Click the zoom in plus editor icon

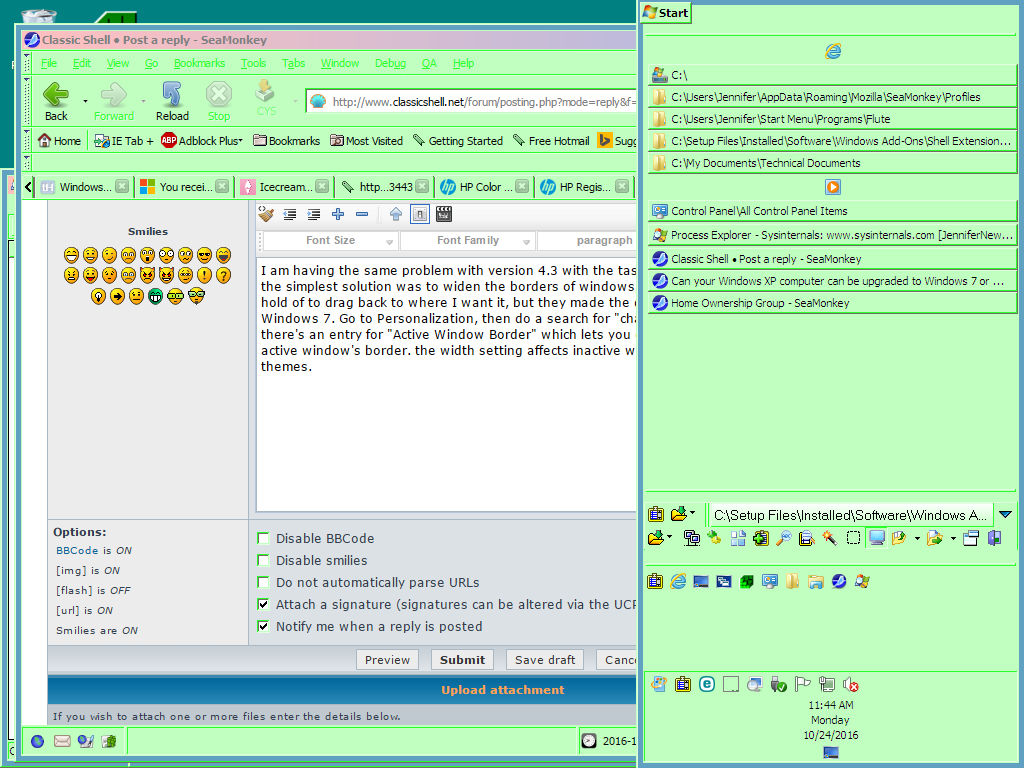338,214
